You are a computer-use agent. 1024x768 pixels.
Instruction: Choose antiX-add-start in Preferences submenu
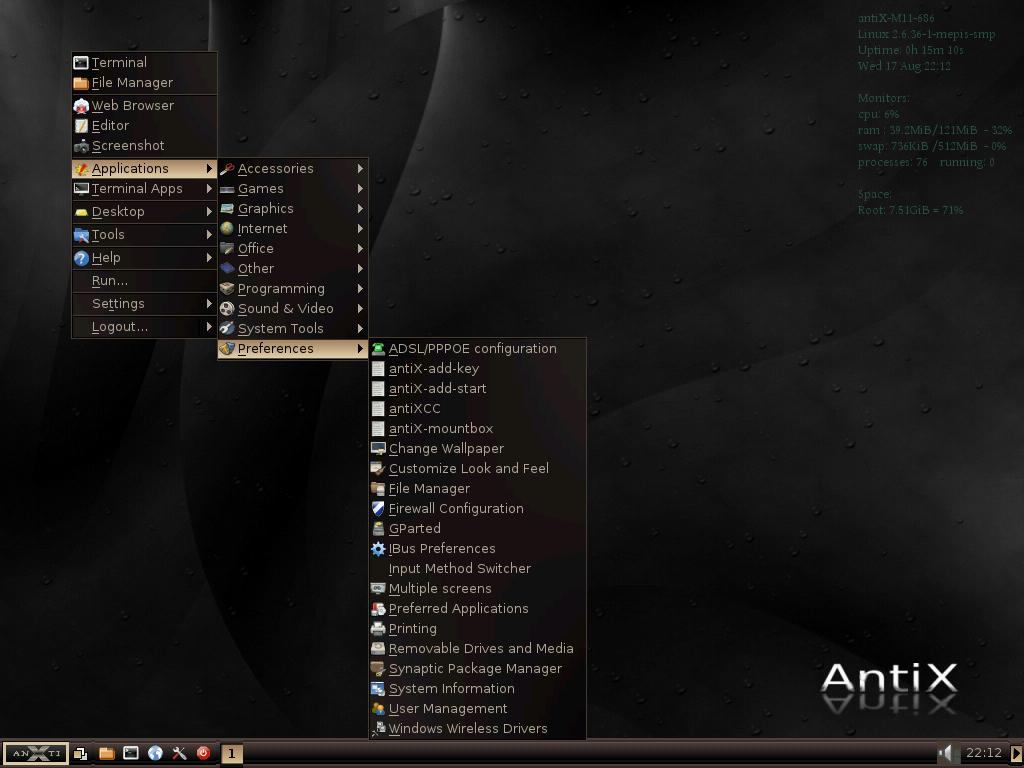(x=477, y=389)
